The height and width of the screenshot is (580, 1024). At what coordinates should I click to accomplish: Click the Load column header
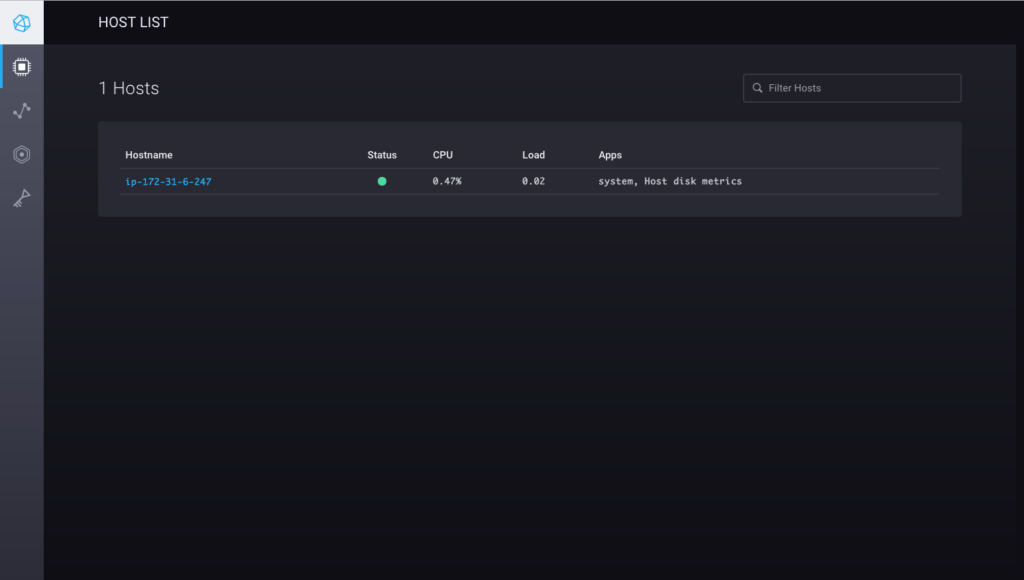pyautogui.click(x=533, y=155)
